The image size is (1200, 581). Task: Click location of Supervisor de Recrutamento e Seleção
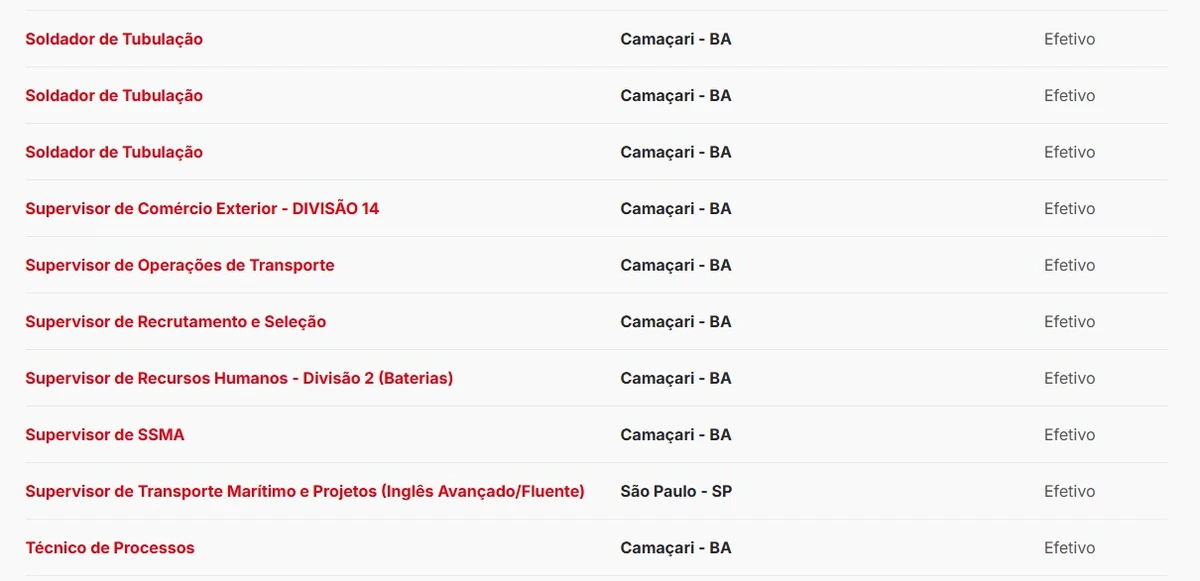click(x=676, y=322)
